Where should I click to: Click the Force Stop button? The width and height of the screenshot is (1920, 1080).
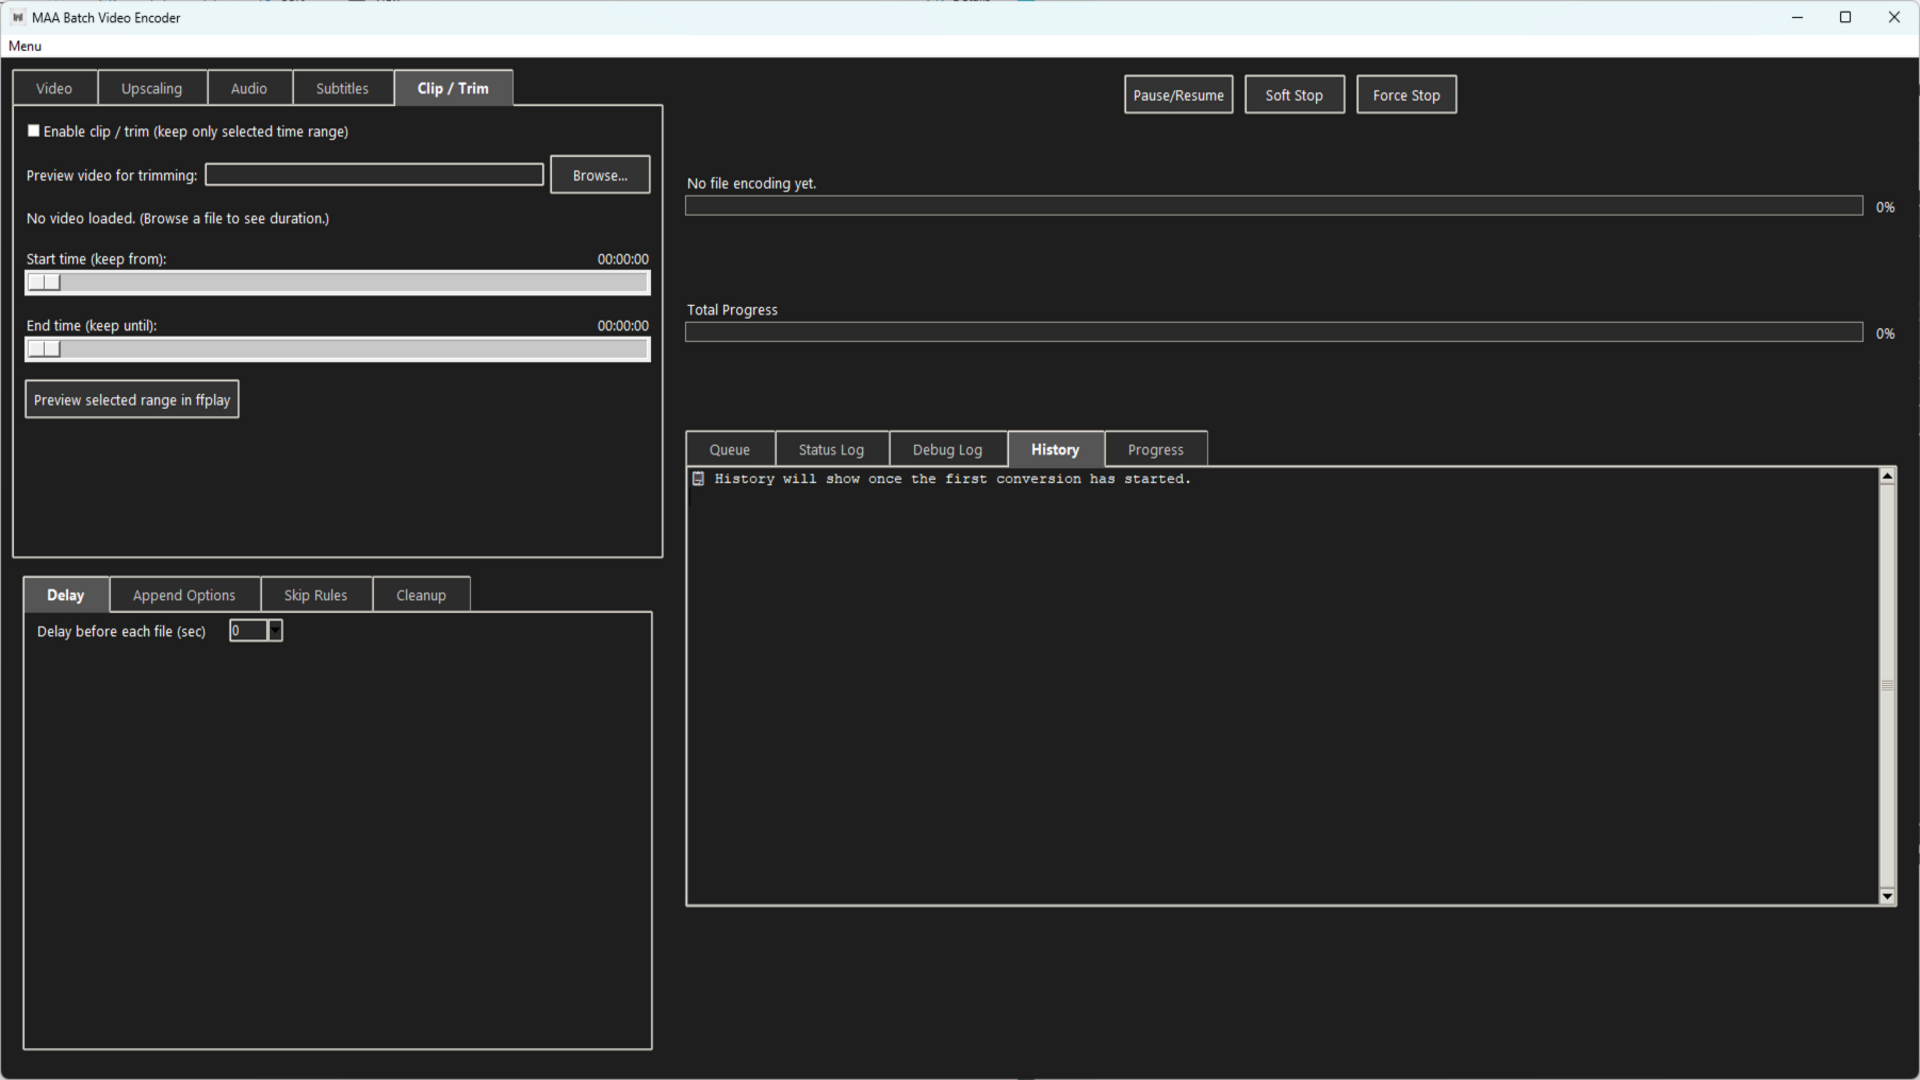pyautogui.click(x=1406, y=94)
